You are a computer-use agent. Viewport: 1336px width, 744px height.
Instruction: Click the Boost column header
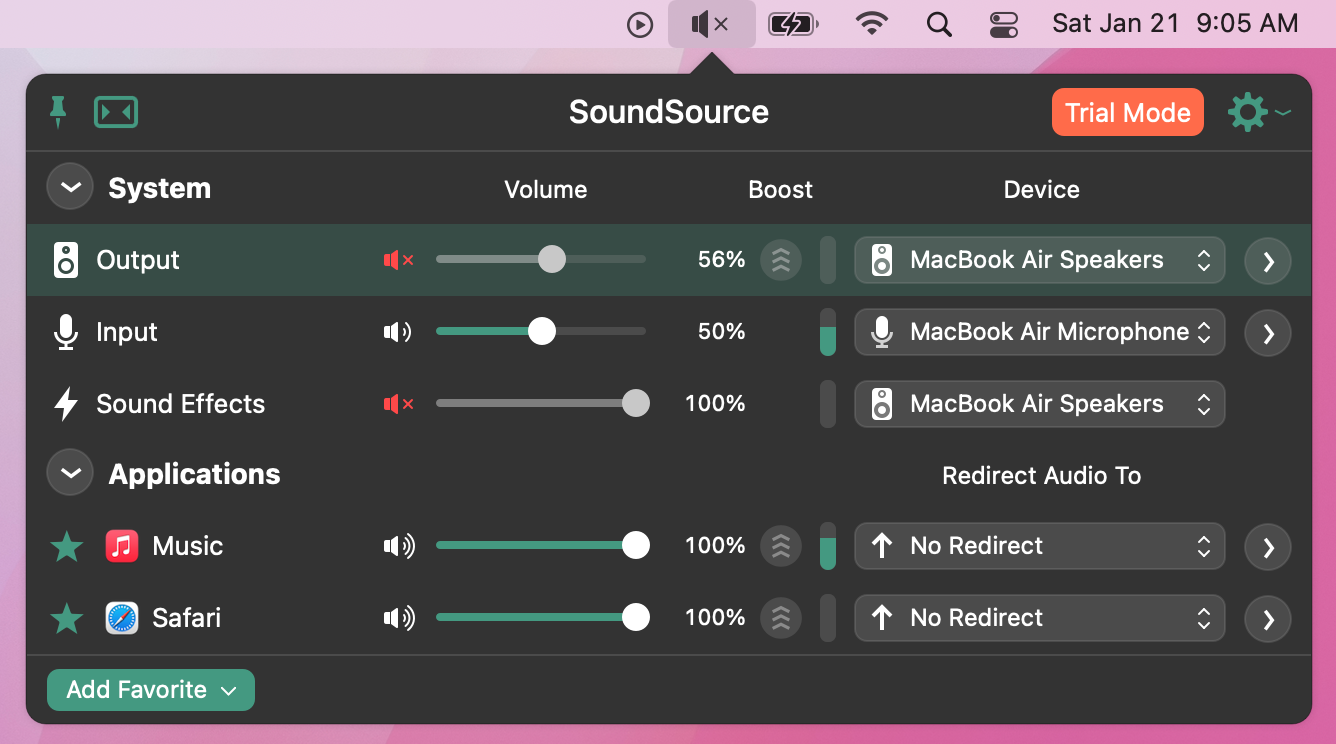780,190
